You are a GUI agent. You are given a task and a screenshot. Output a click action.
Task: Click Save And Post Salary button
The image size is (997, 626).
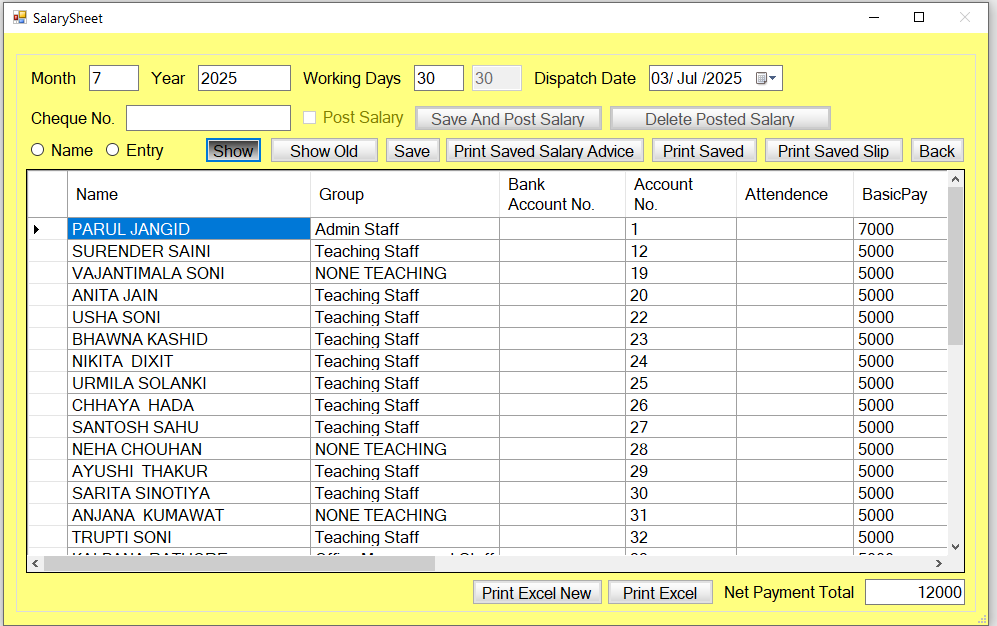pos(508,119)
